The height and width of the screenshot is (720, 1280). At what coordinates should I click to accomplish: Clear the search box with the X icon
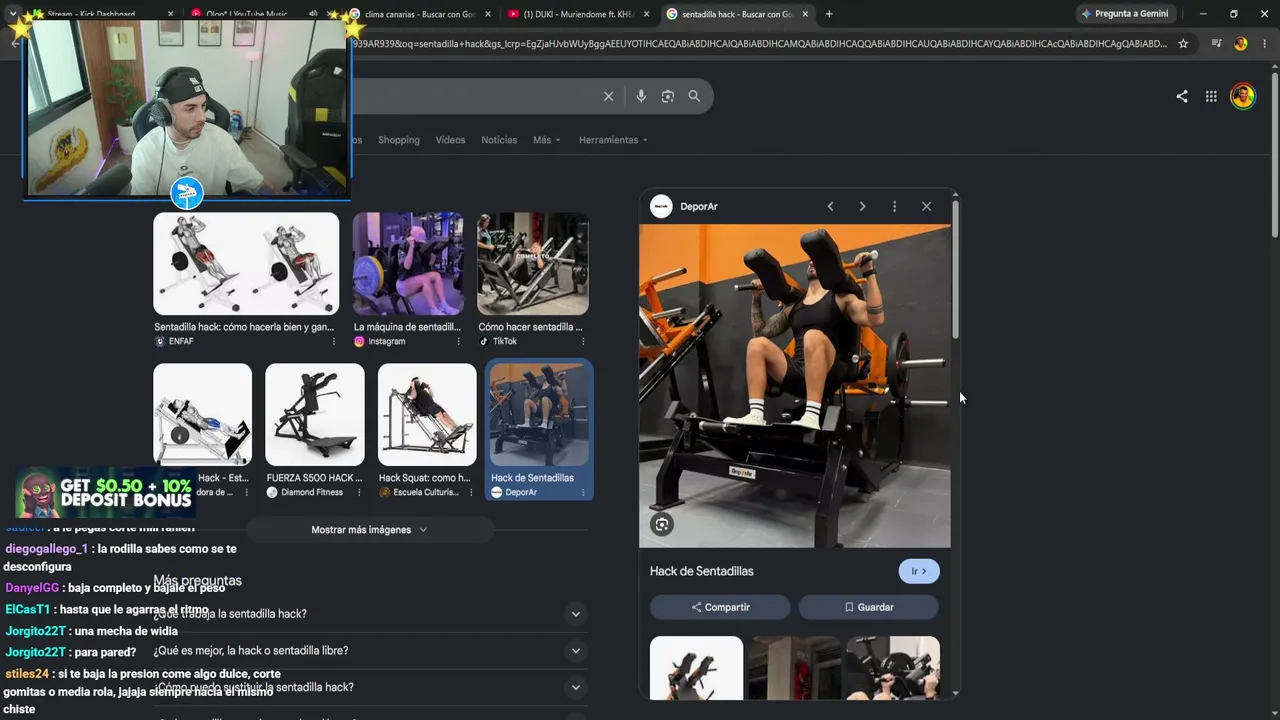[x=608, y=96]
